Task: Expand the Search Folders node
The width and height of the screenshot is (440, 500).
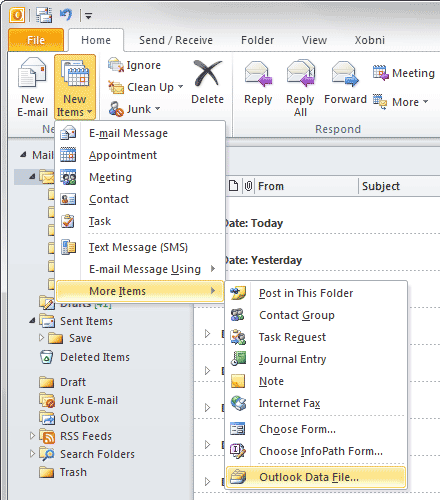Action: [32, 453]
